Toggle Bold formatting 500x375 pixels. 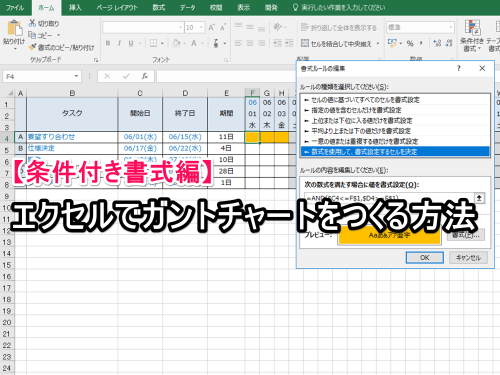tap(108, 43)
